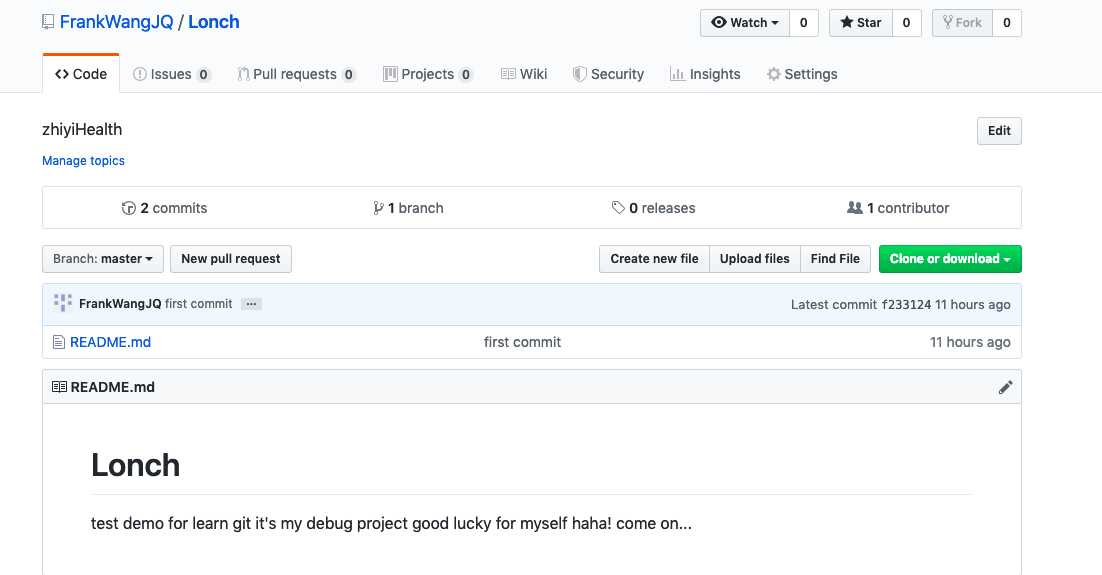1102x575 pixels.
Task: Star this repository
Action: pyautogui.click(x=861, y=22)
